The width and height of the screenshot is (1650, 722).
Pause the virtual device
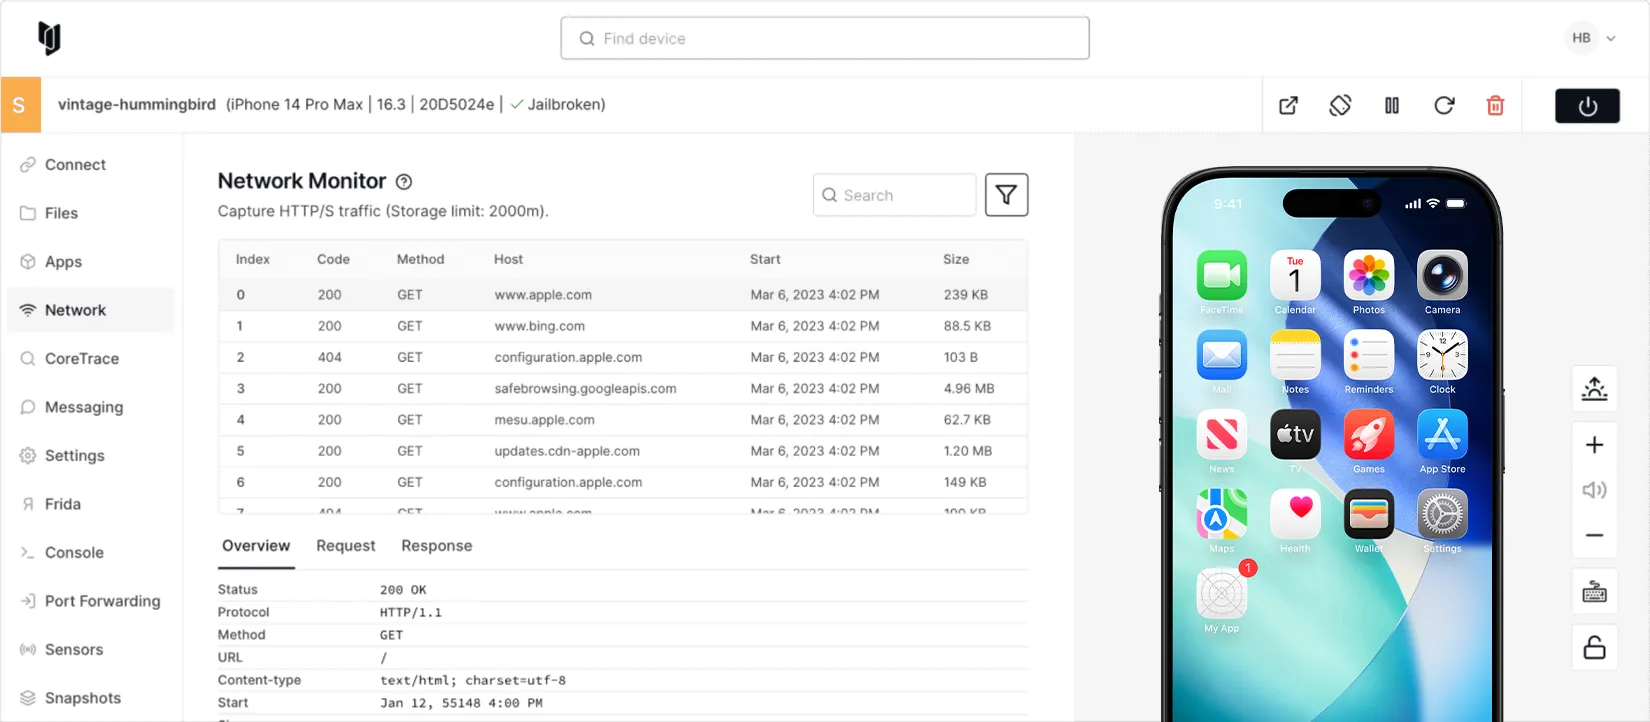point(1392,105)
